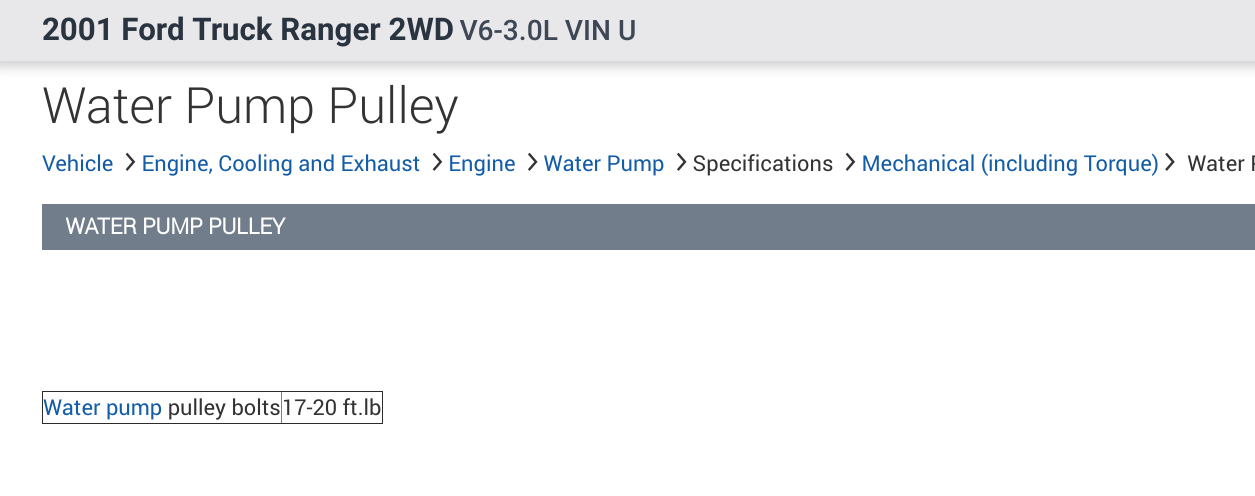Click the 'pulley bolts' text in table
The height and width of the screenshot is (496, 1255).
tap(223, 408)
